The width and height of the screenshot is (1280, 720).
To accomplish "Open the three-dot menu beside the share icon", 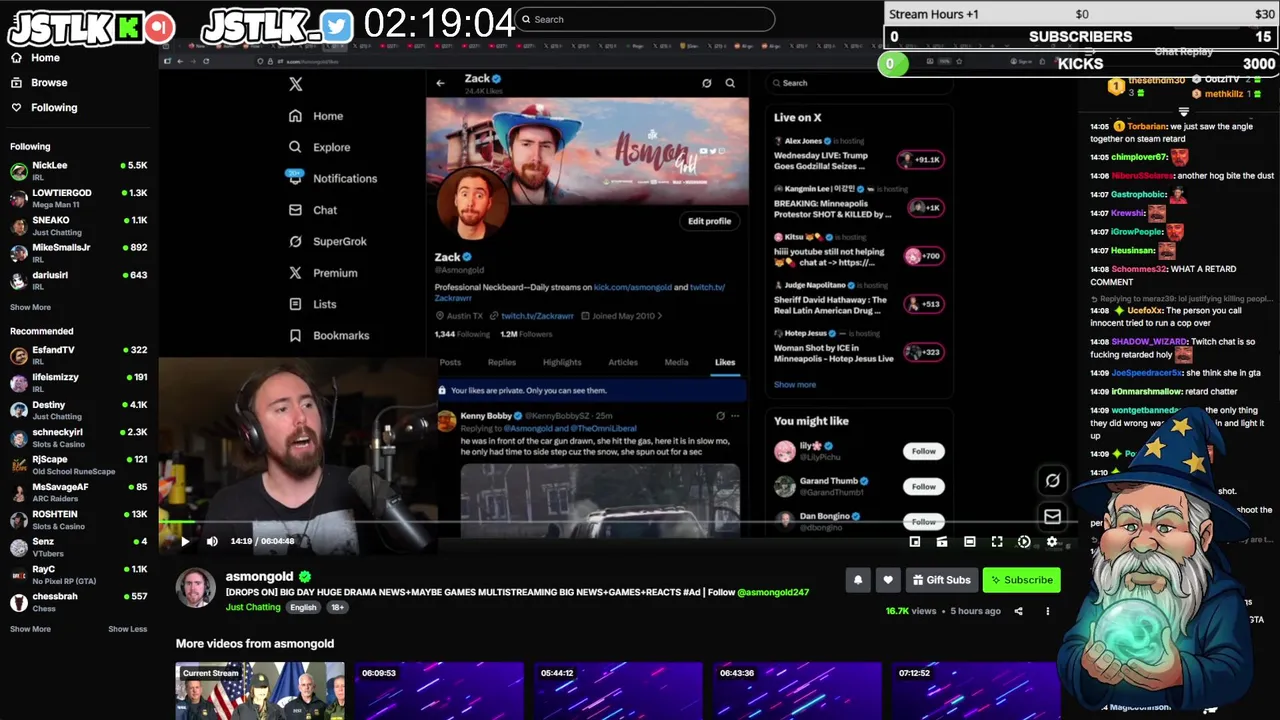I will [x=1048, y=611].
